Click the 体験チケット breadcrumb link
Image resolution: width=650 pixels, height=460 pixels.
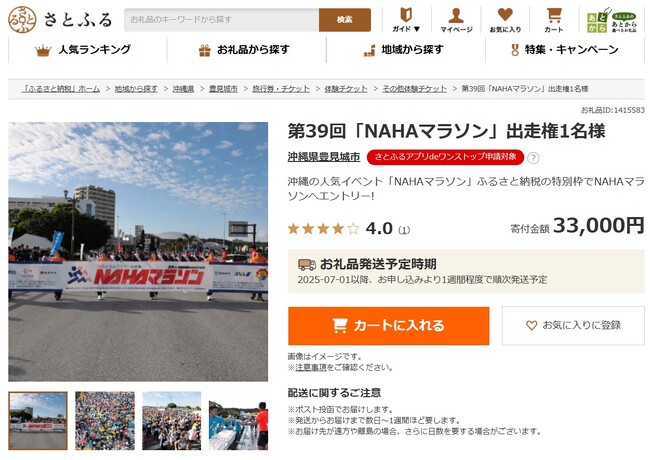[346, 89]
